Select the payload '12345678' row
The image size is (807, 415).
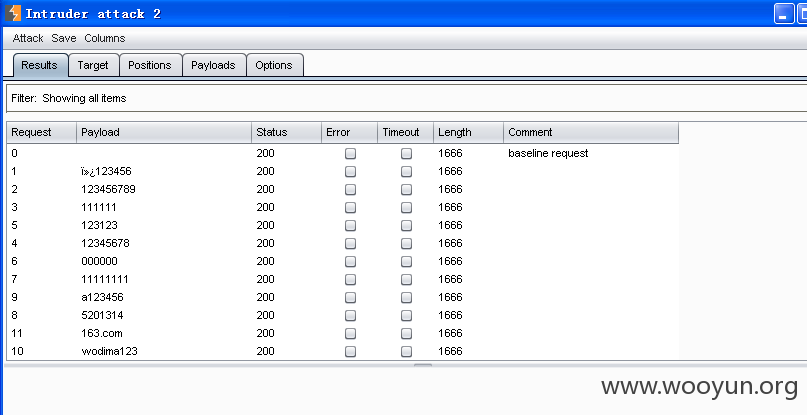343,244
